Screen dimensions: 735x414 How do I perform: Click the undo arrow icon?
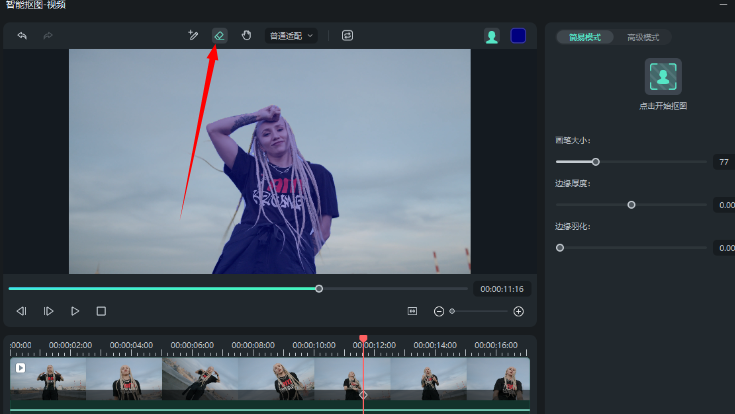coord(22,36)
